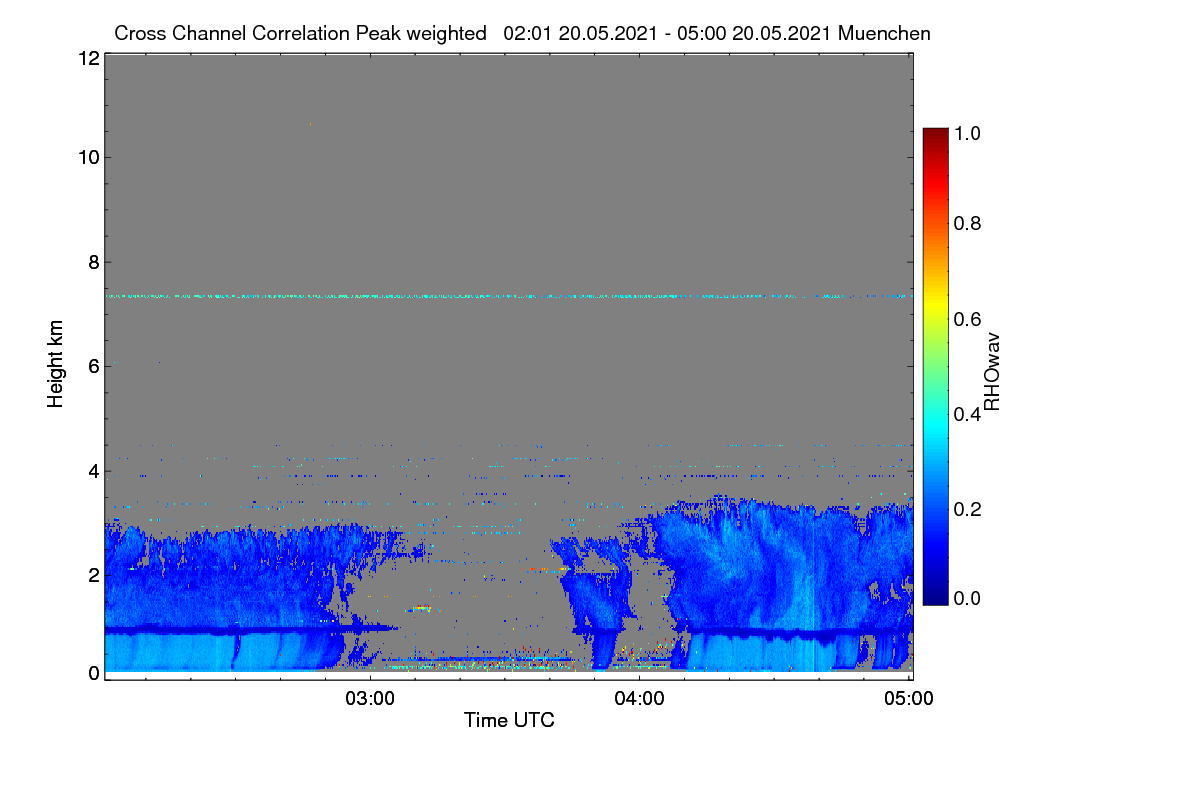Click the 4 km height tick label
Screen dimensions: 1200x800
tap(94, 470)
